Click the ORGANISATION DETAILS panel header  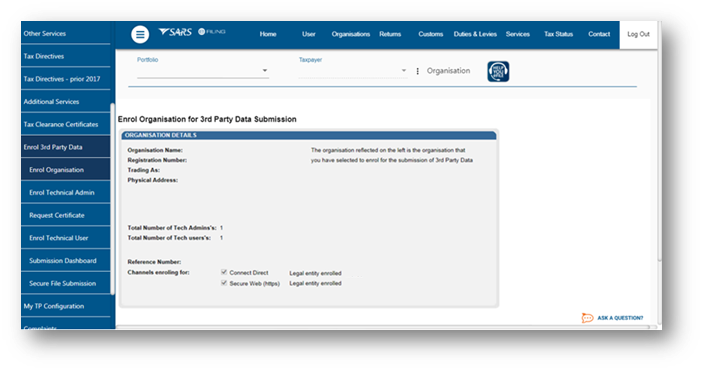[309, 135]
